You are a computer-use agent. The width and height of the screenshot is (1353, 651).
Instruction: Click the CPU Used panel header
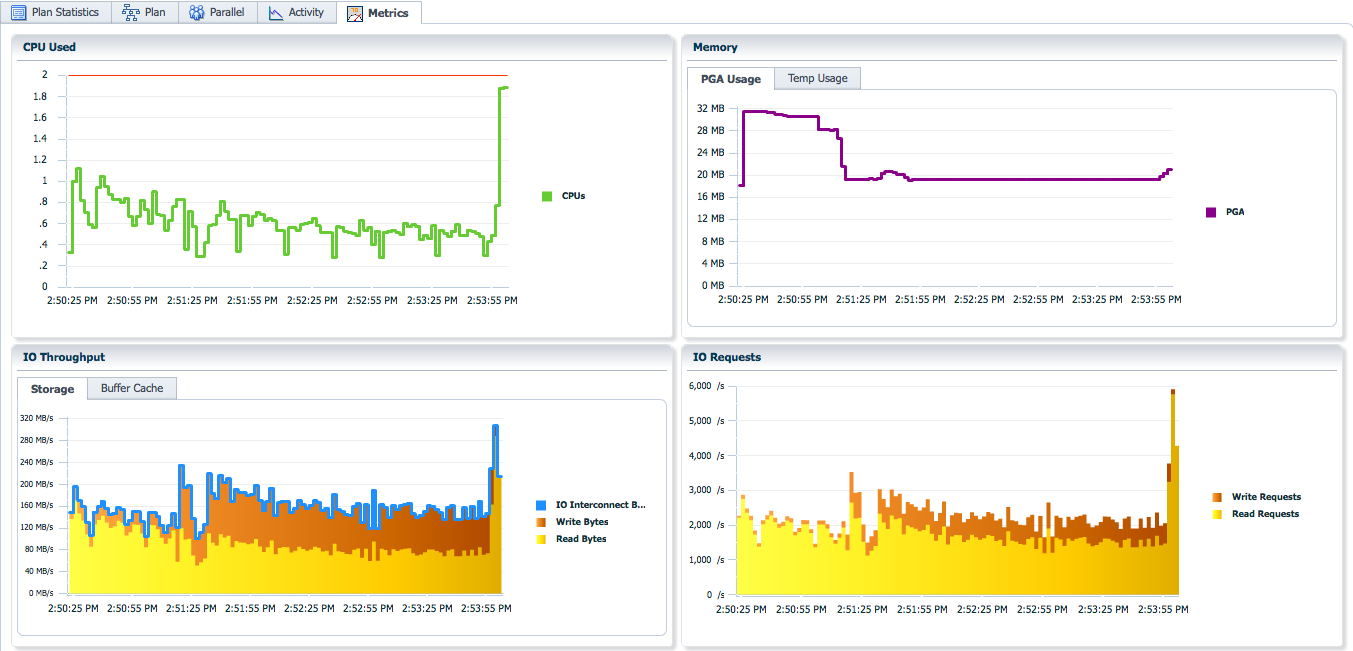pyautogui.click(x=49, y=47)
